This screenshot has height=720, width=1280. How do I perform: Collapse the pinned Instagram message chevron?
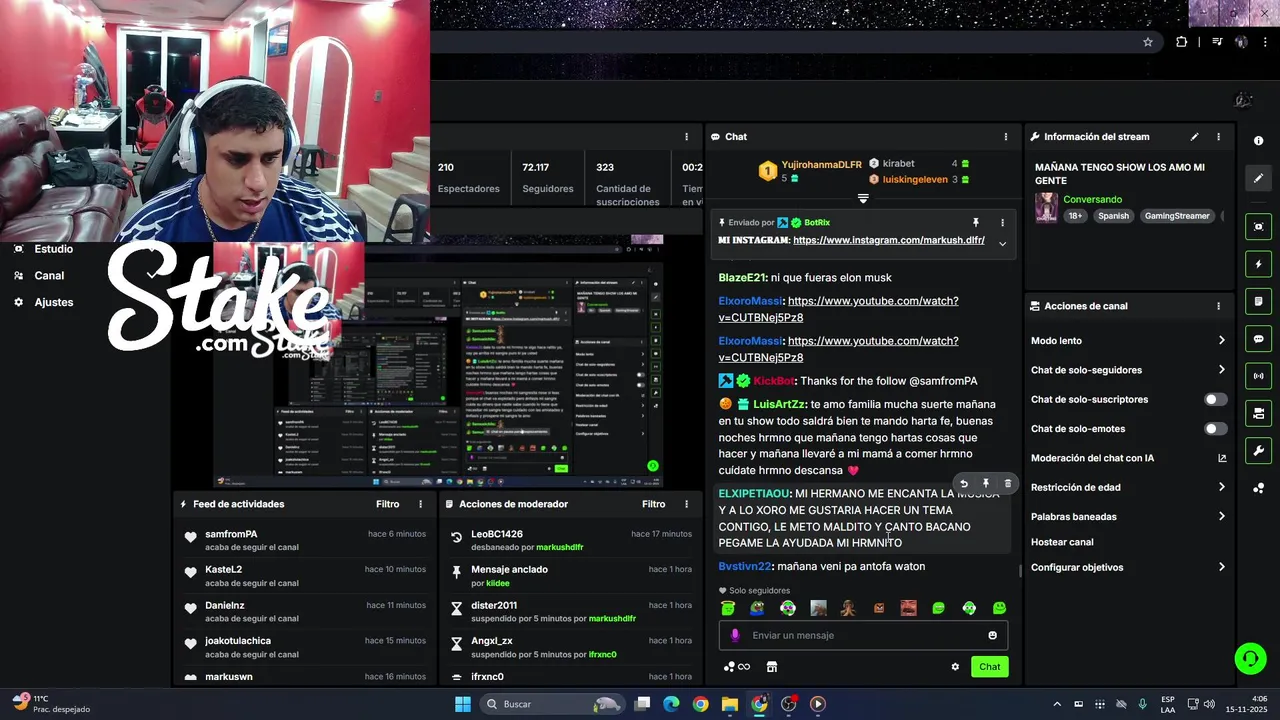(x=1002, y=243)
